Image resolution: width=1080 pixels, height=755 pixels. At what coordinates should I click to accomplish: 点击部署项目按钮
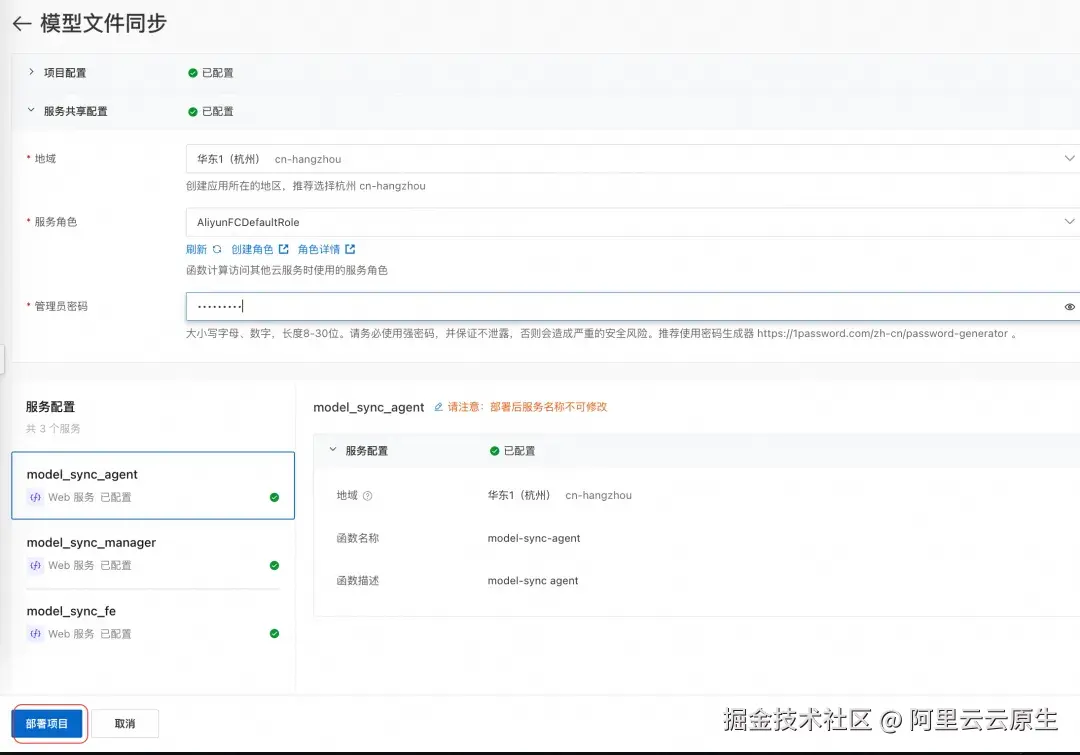click(x=48, y=723)
